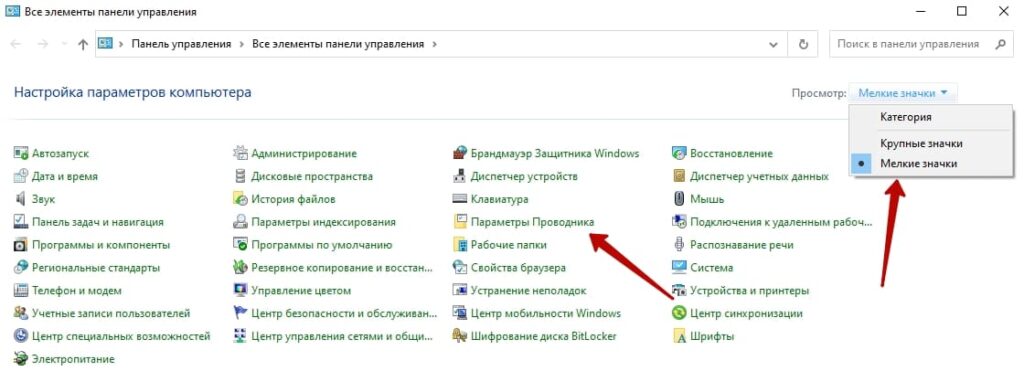Open Учетные записи пользователей icon
Viewport: 1024px width, 371px height.
21,314
